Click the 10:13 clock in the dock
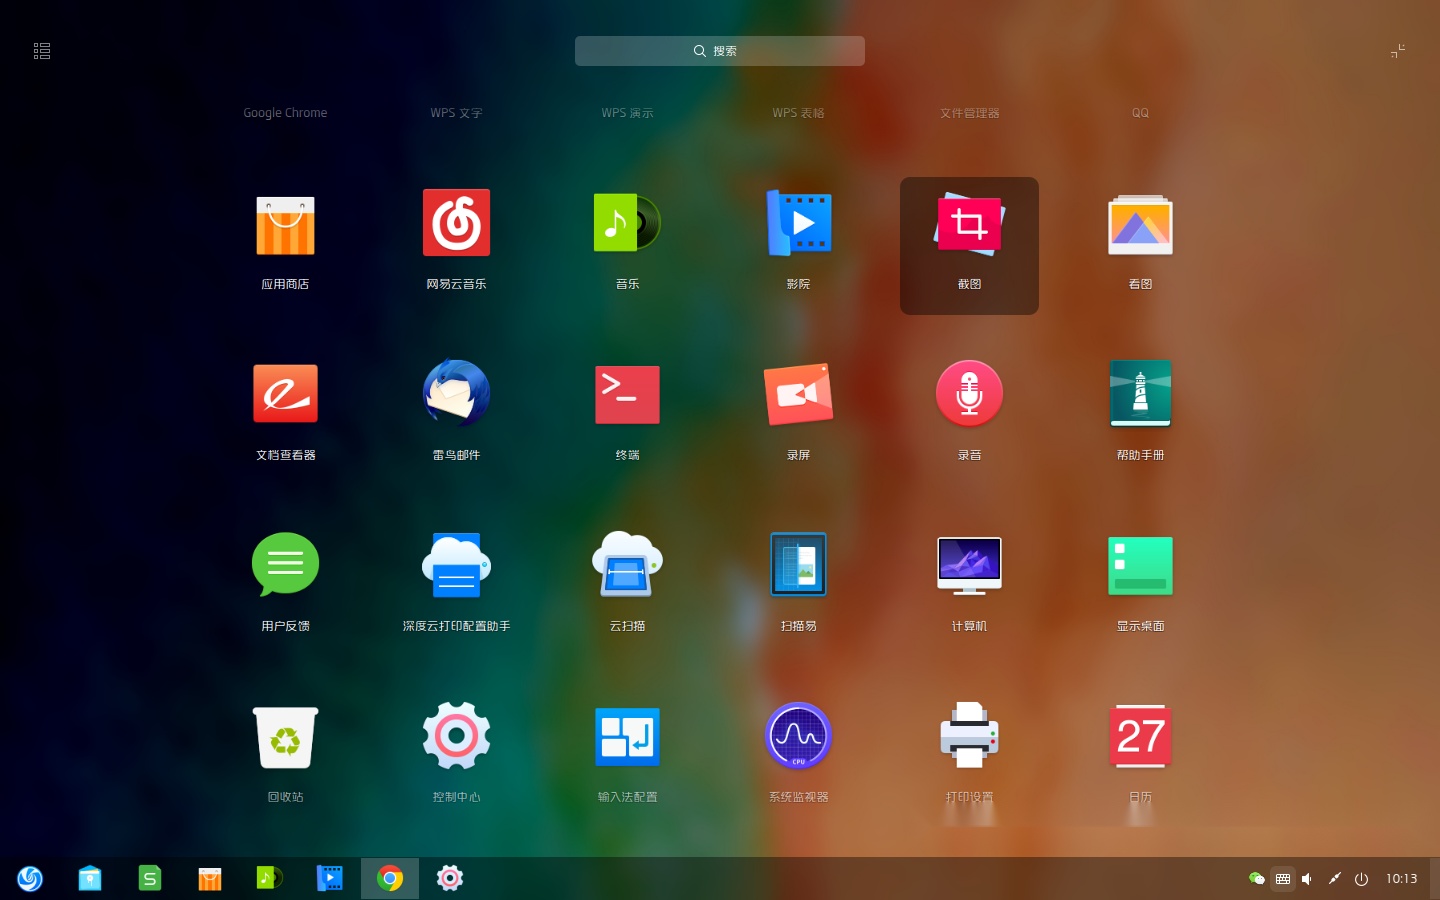This screenshot has height=900, width=1440. [x=1401, y=879]
